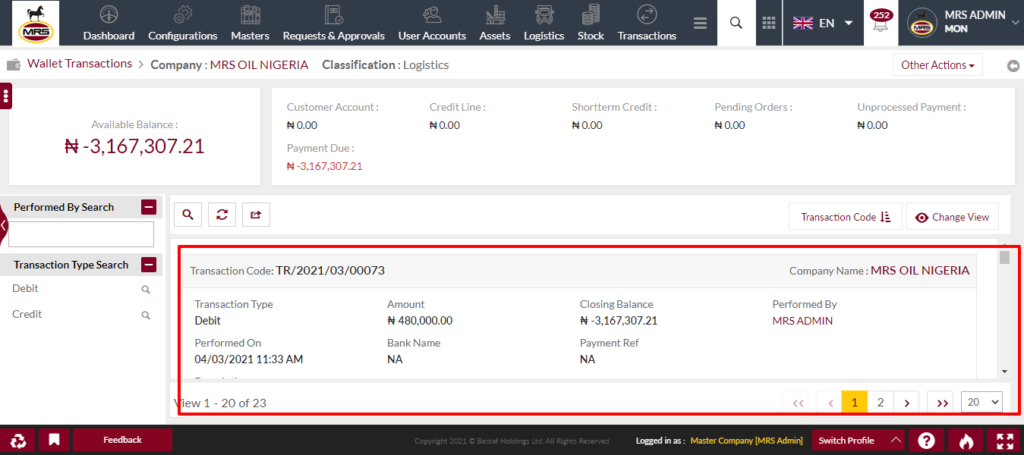Open the page size dropdown showing 20
The image size is (1024, 455).
[x=982, y=402]
